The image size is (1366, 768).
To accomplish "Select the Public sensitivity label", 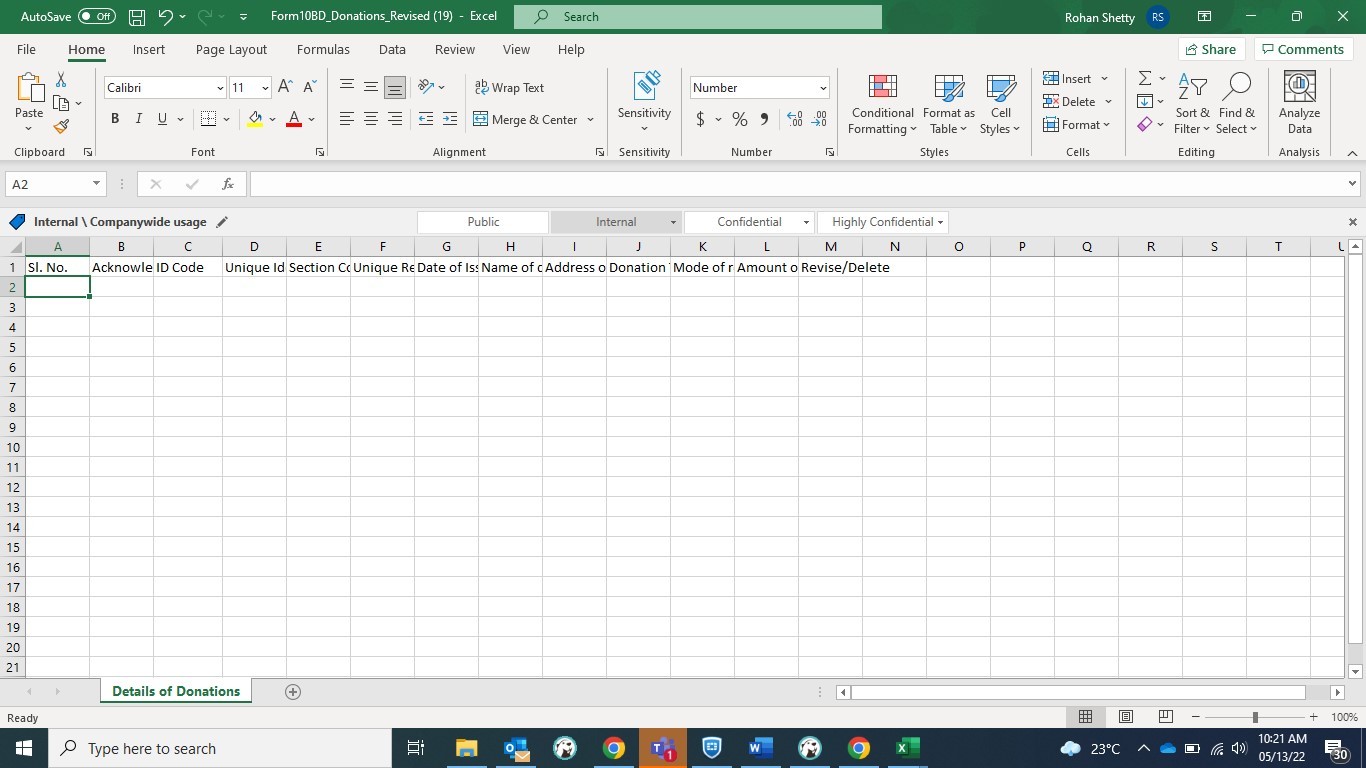I will pyautogui.click(x=483, y=222).
